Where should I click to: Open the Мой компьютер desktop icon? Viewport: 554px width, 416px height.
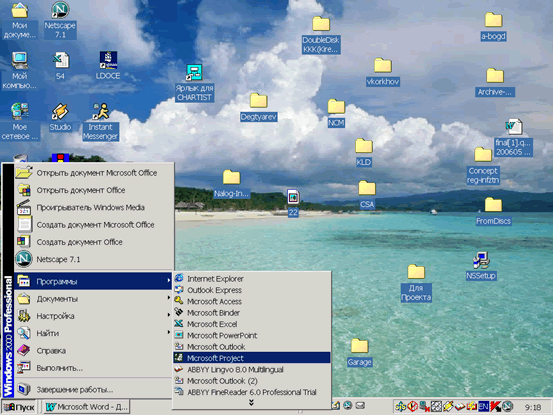coord(19,70)
